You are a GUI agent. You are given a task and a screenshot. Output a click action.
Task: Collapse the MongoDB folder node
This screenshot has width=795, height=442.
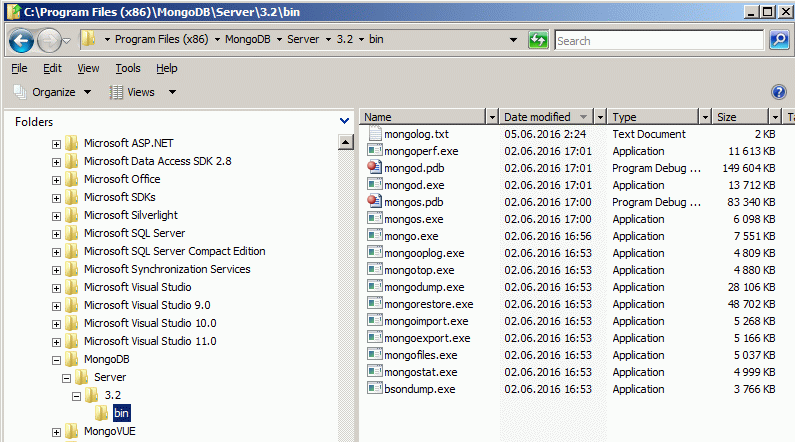click(56, 360)
